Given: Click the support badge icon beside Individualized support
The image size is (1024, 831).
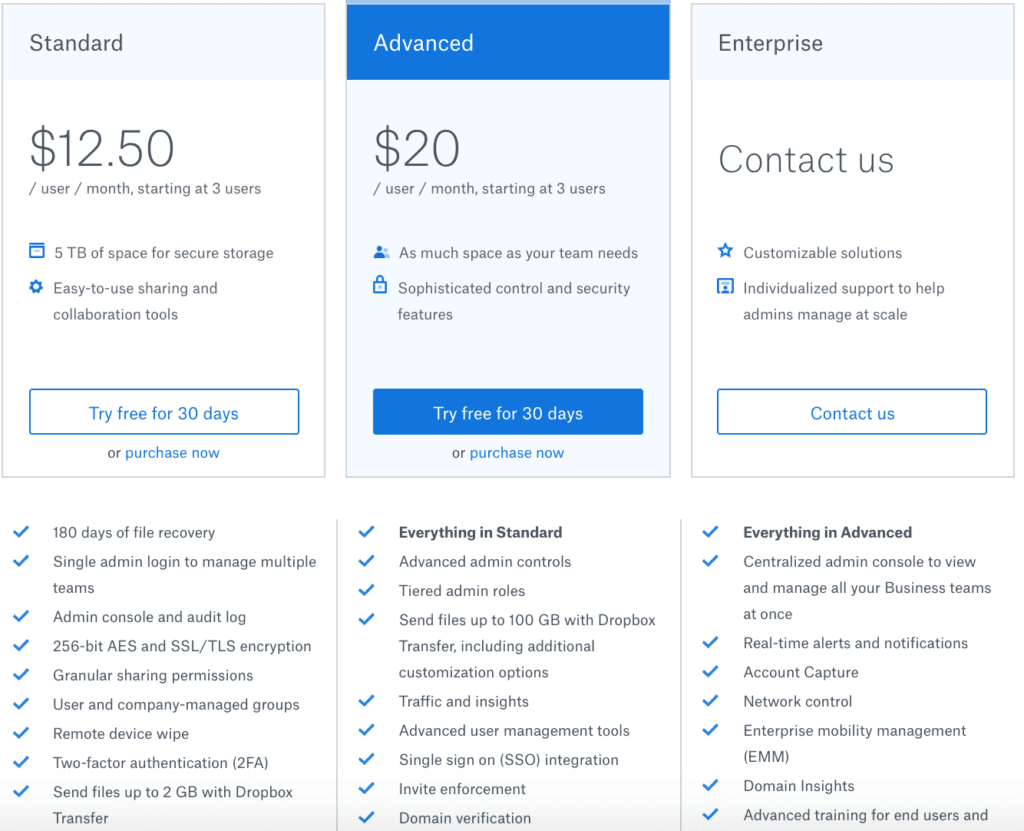Looking at the screenshot, I should [x=725, y=286].
